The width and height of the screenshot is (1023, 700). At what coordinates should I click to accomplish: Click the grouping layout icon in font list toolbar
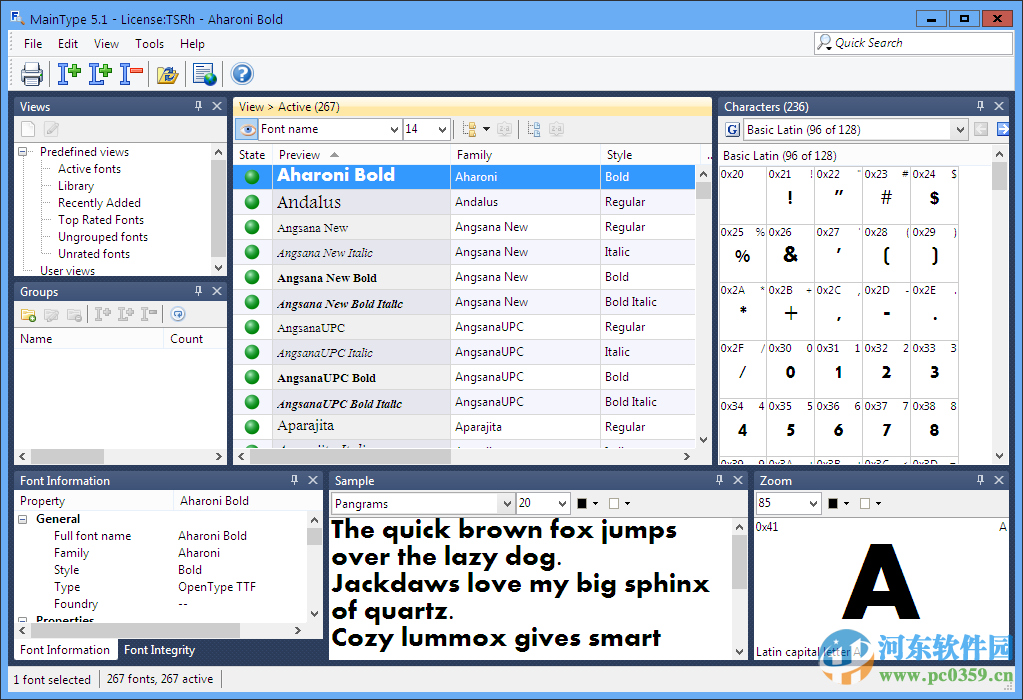click(469, 129)
